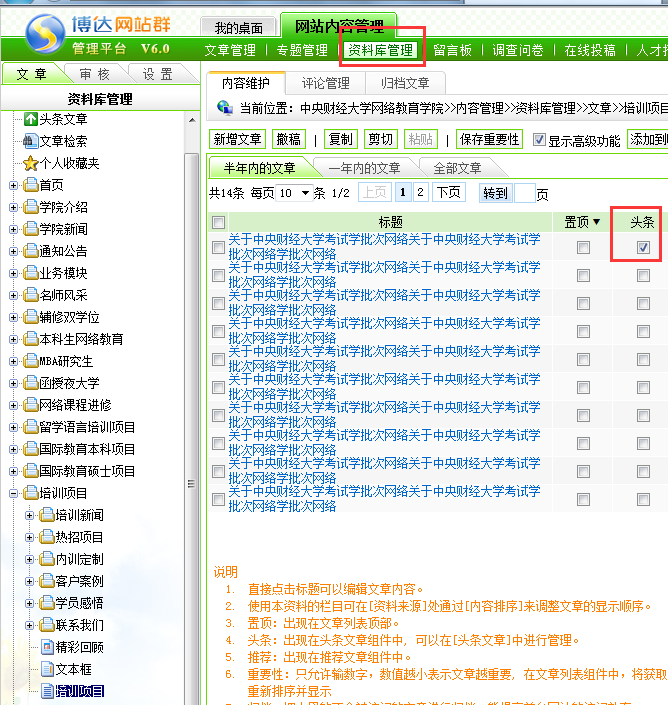Open the 文章管理 menu item
This screenshot has width=668, height=705.
[x=230, y=50]
